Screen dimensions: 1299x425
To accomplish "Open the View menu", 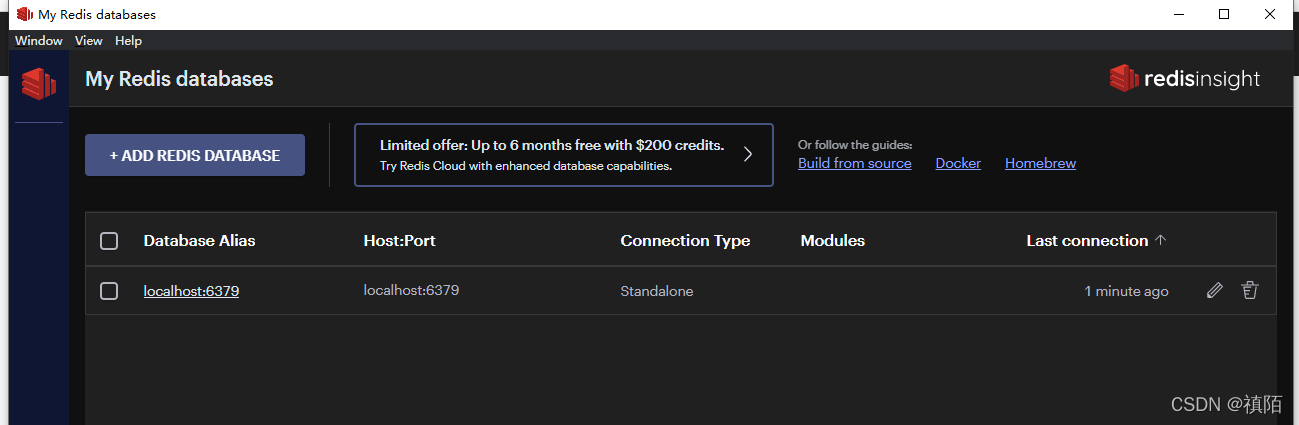I will (89, 41).
